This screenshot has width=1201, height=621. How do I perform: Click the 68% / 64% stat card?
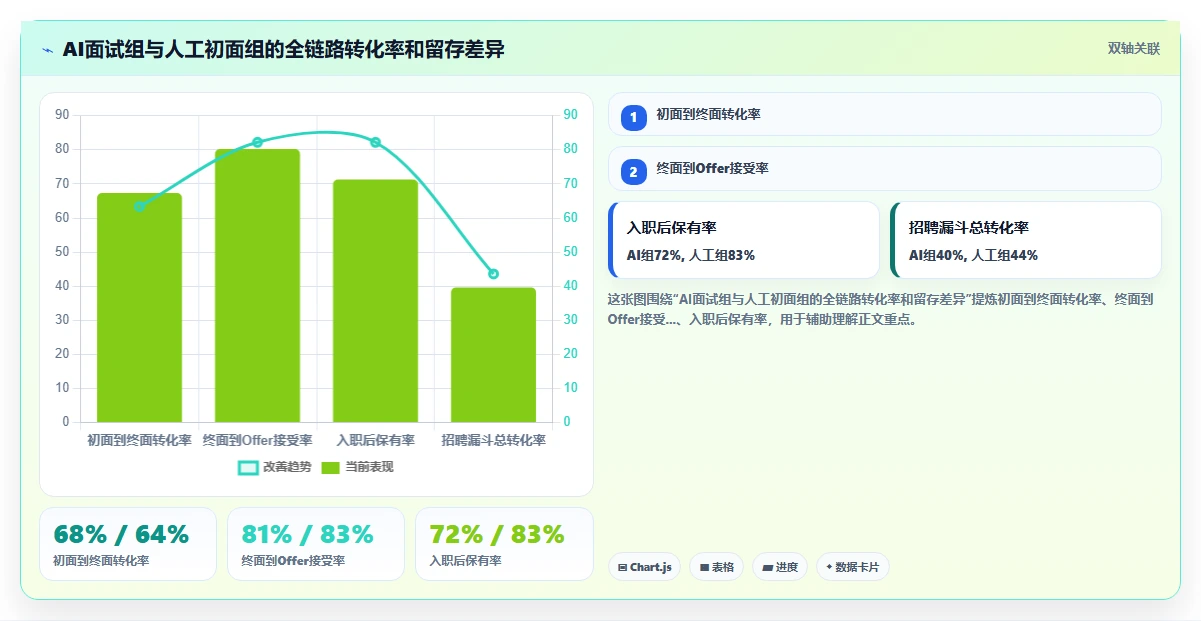click(128, 544)
